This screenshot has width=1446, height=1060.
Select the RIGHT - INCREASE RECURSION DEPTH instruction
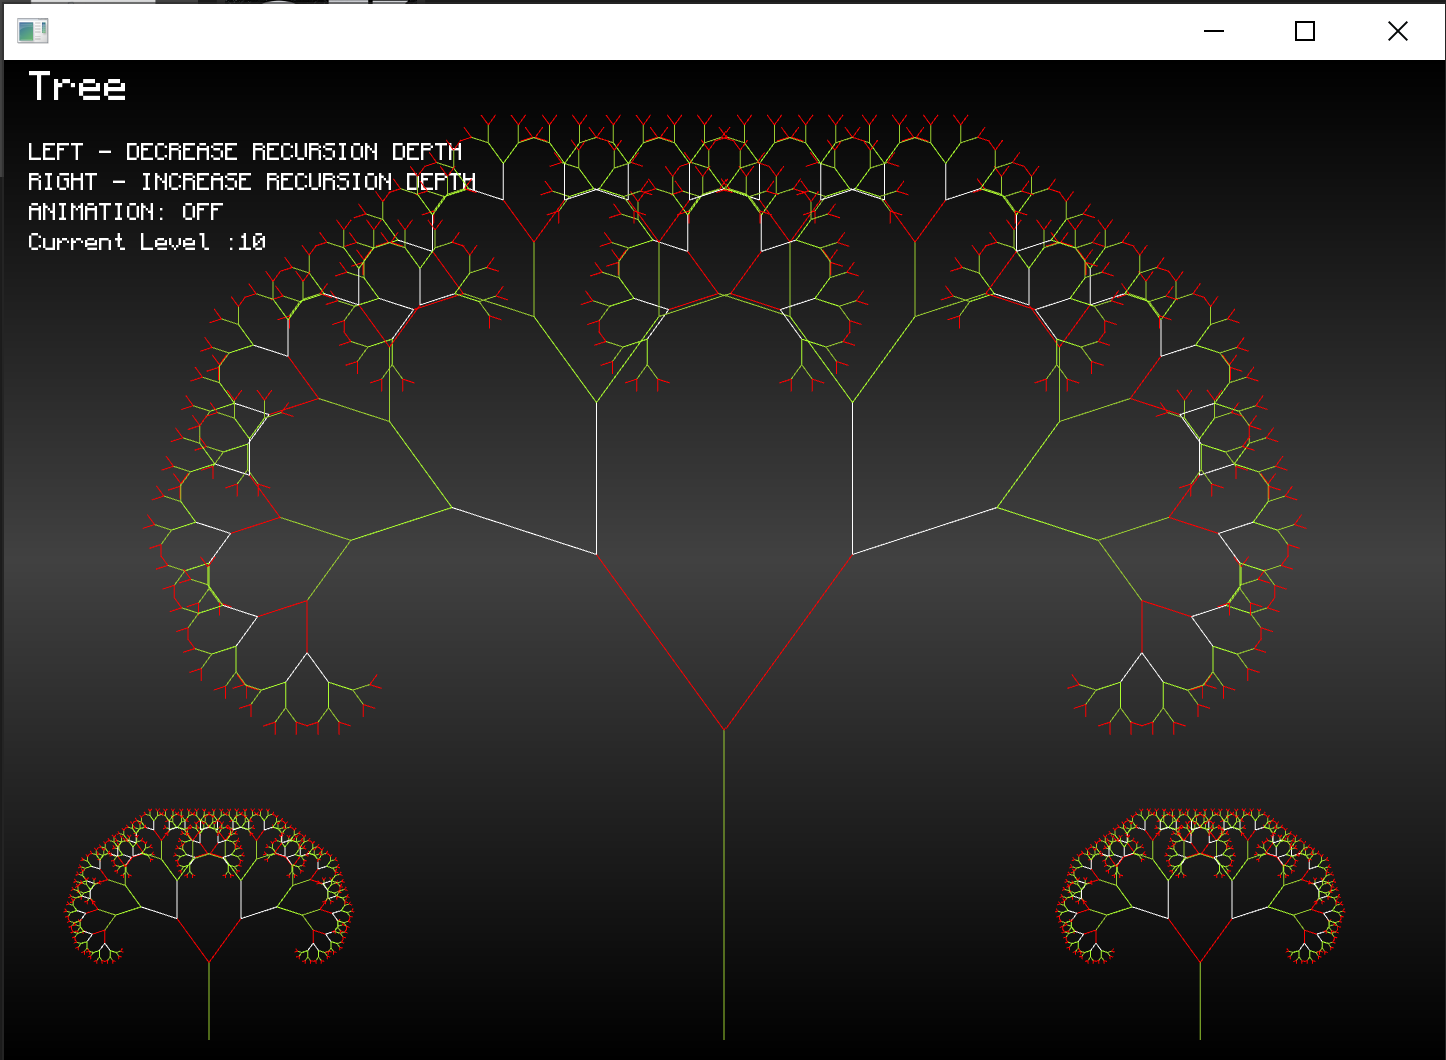[251, 181]
